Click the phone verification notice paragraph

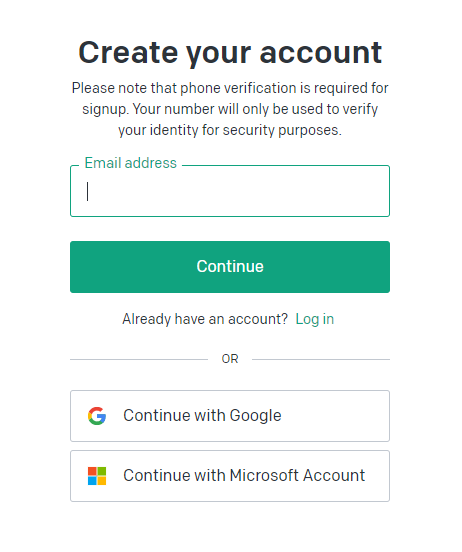[230, 109]
